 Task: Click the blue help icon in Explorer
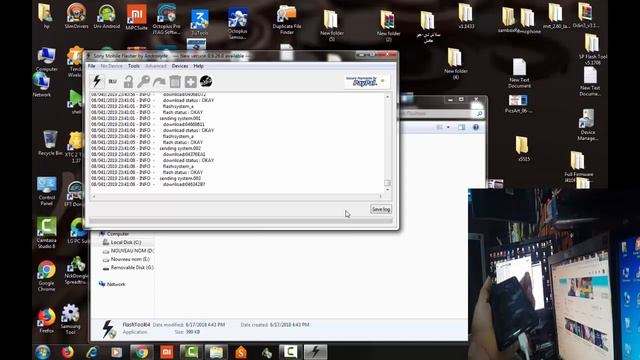coord(476,127)
